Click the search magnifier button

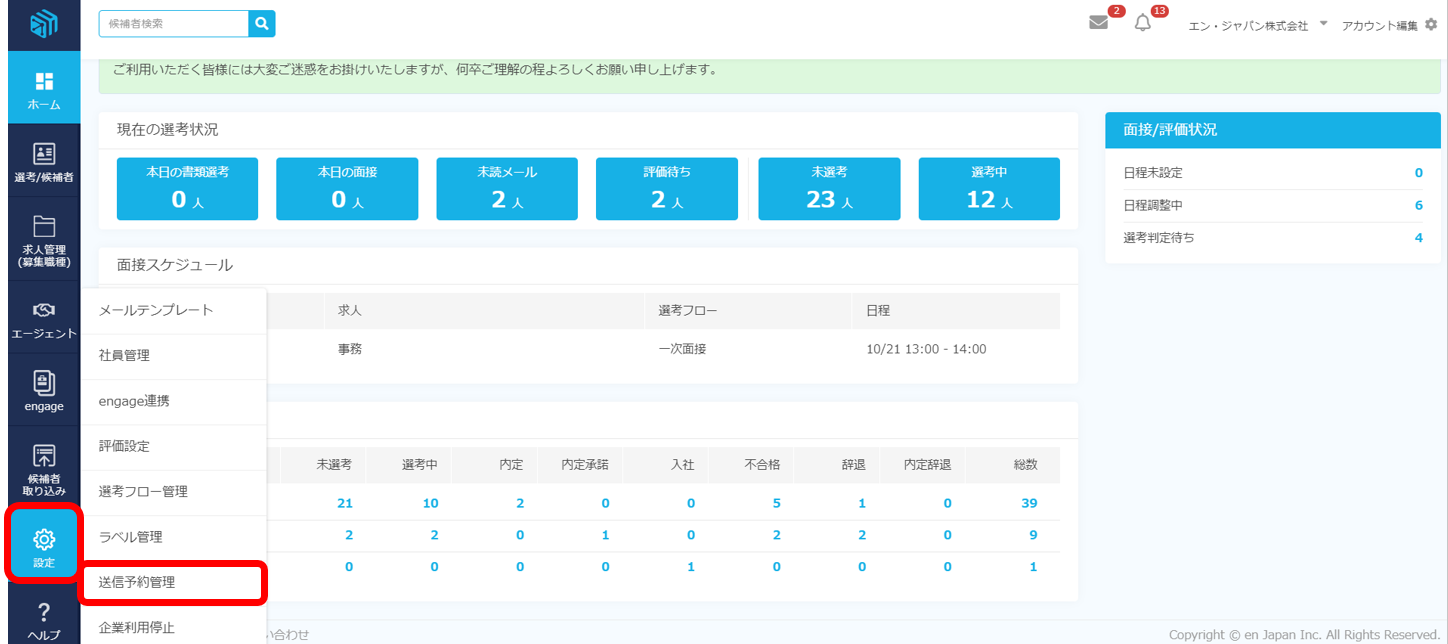coord(262,23)
